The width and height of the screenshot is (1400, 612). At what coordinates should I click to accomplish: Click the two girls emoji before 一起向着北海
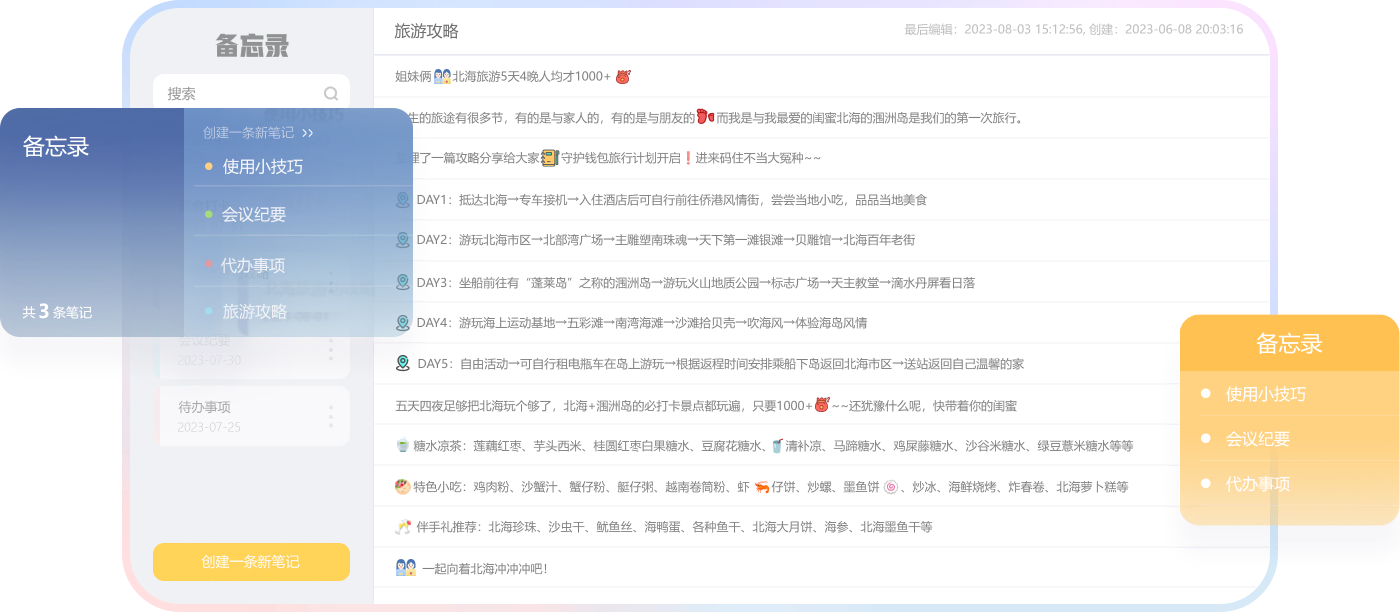click(x=405, y=567)
